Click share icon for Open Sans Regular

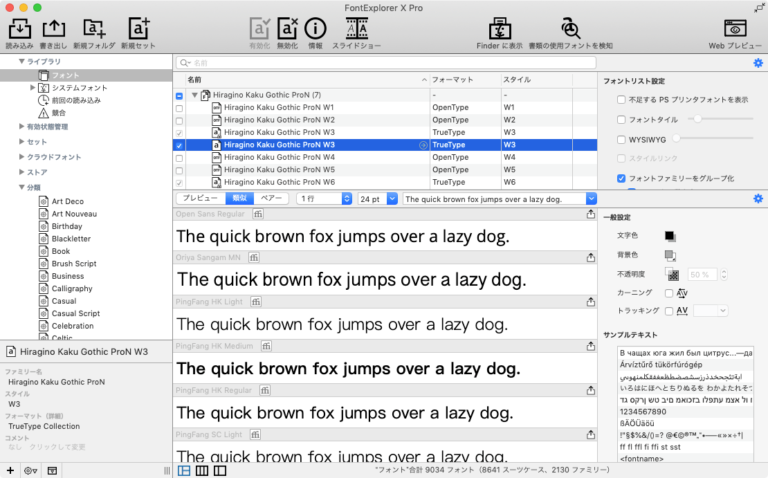pyautogui.click(x=591, y=214)
